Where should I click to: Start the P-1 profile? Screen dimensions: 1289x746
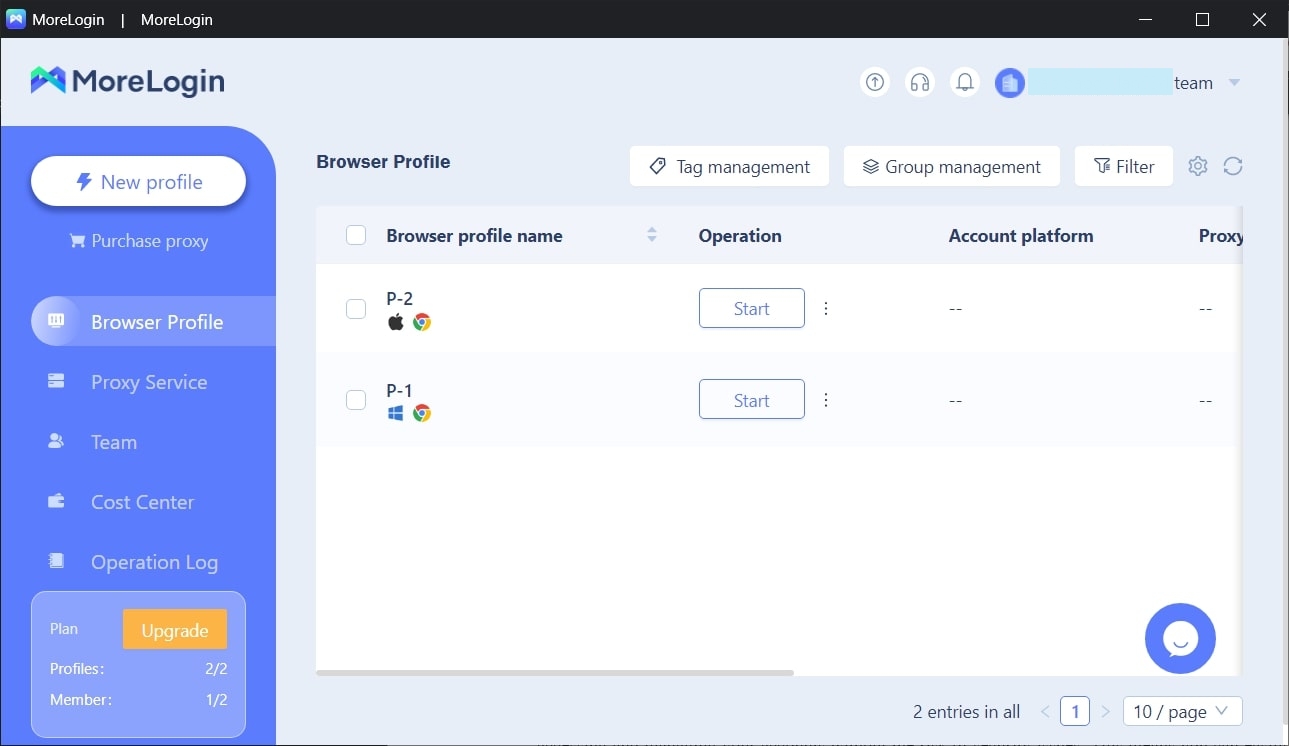pyautogui.click(x=751, y=399)
